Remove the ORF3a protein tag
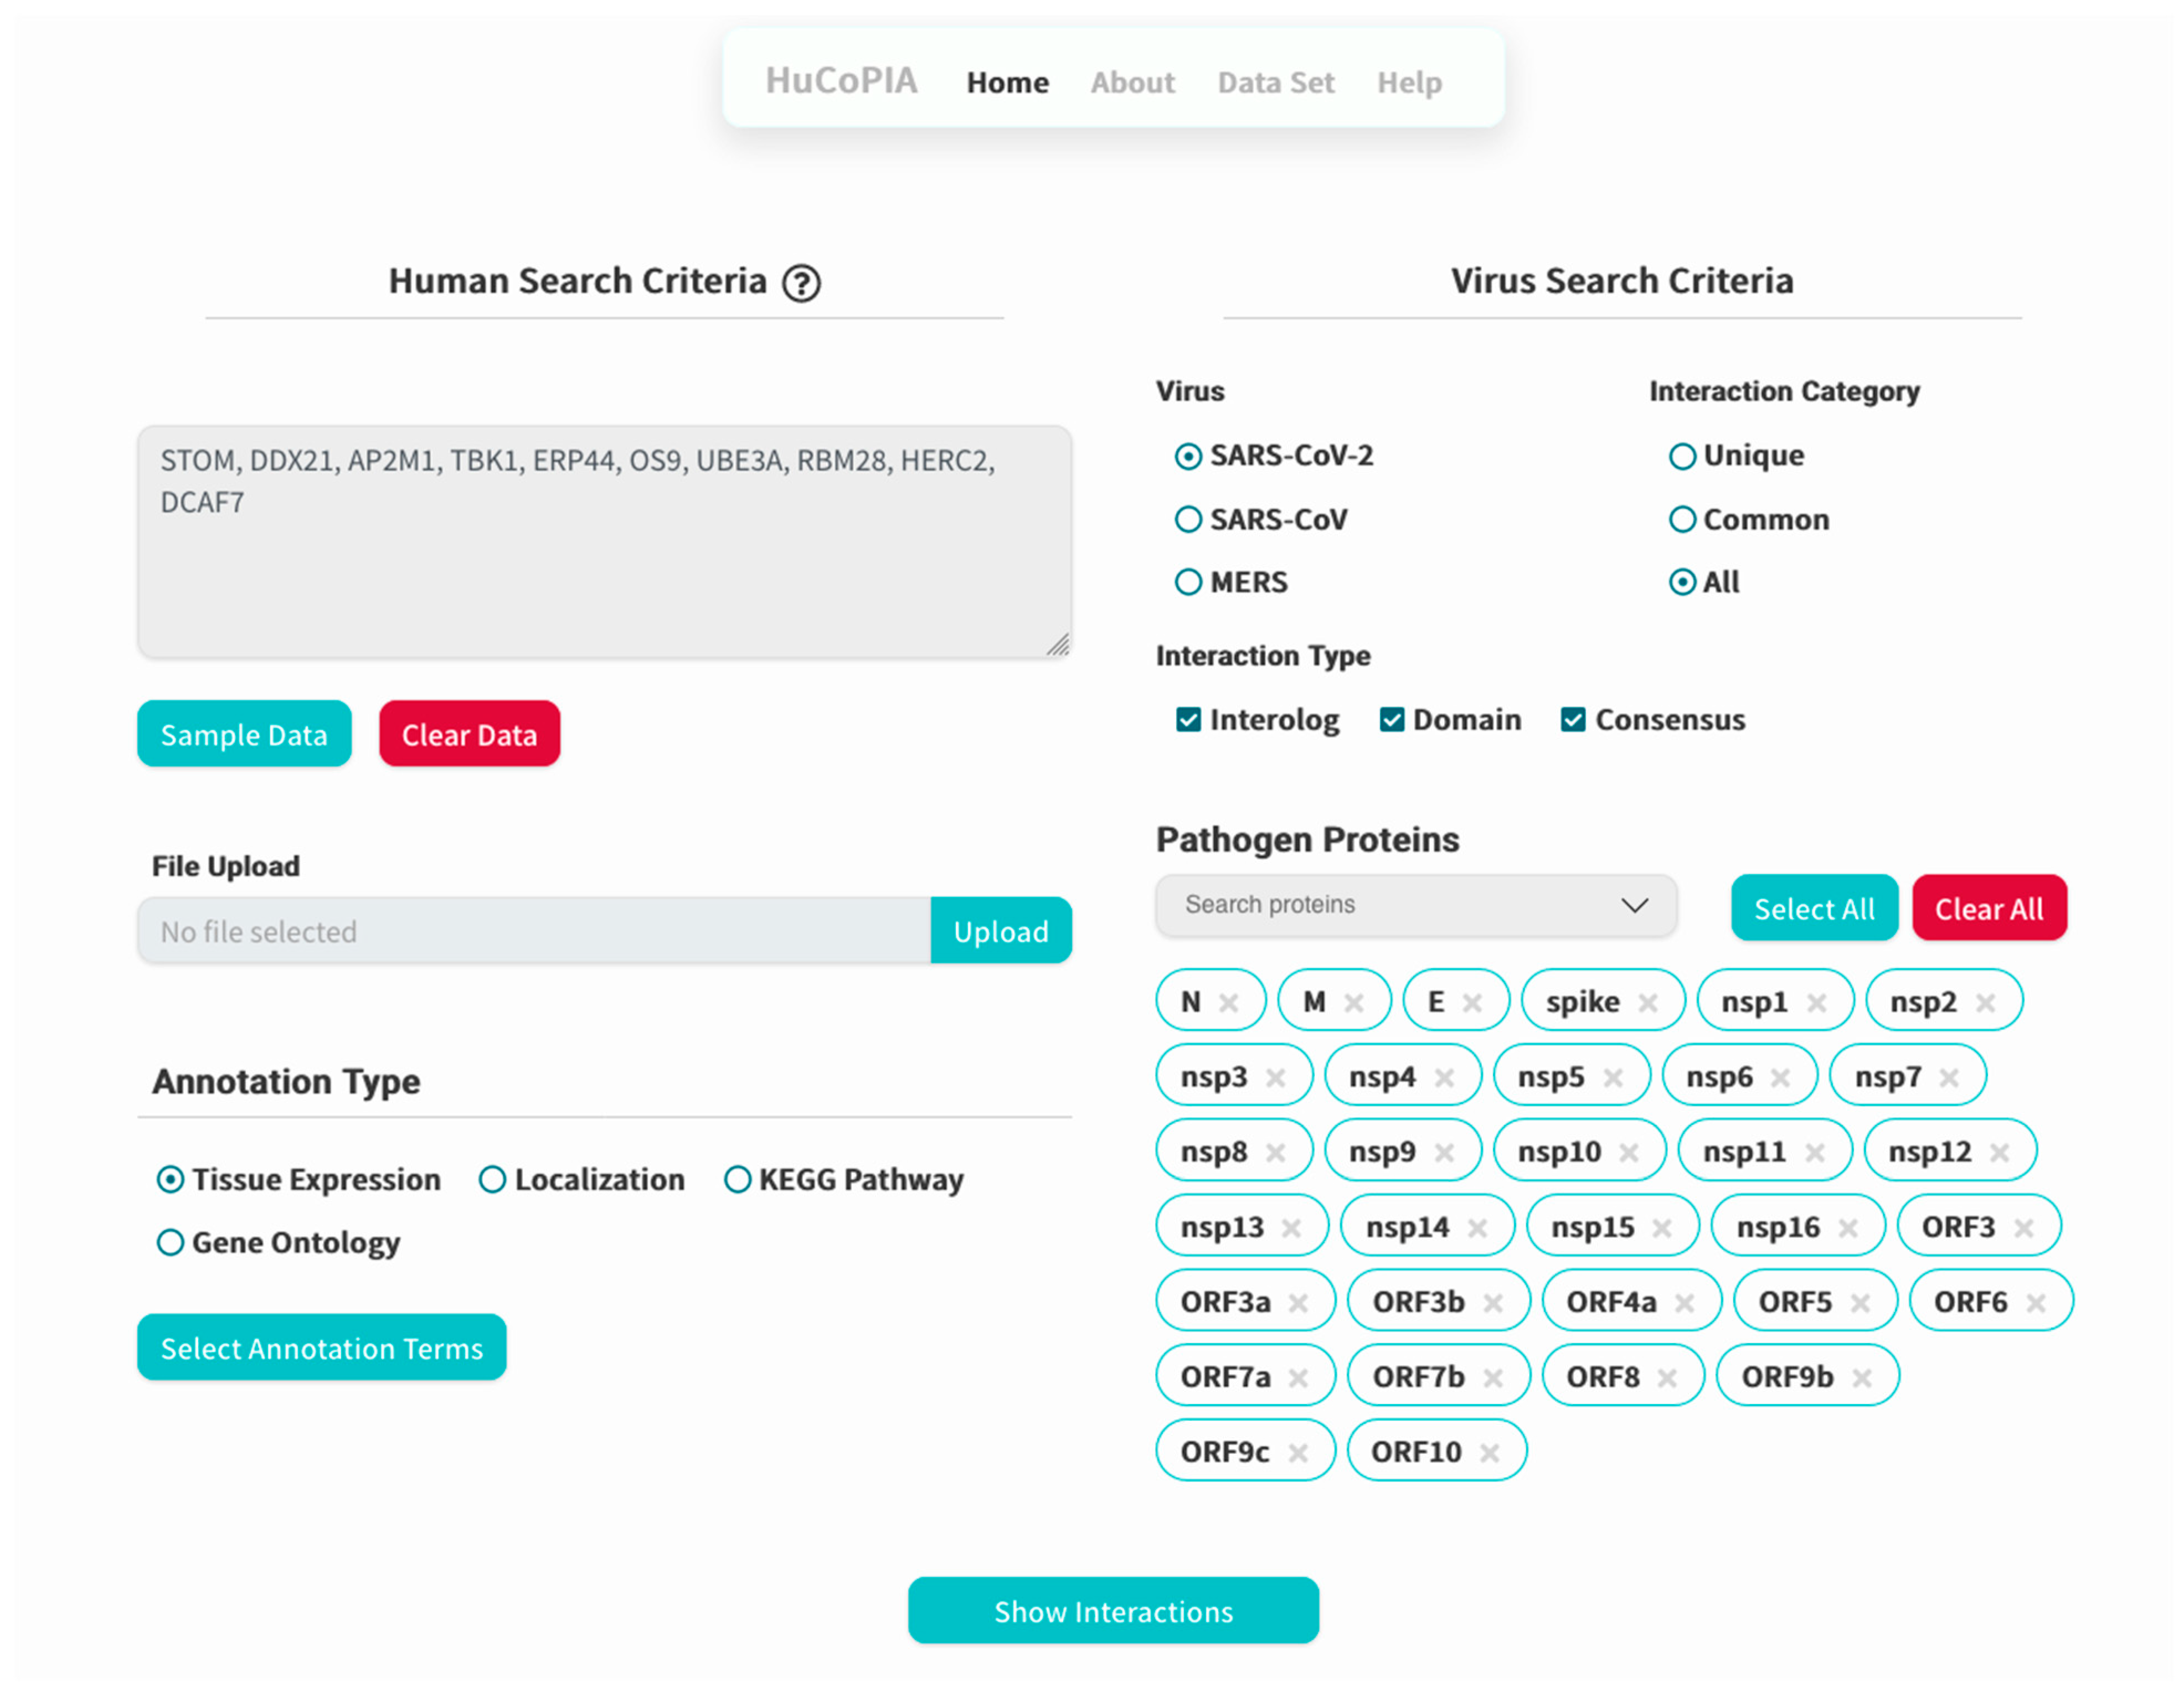This screenshot has width=2184, height=1693. coord(1298,1302)
